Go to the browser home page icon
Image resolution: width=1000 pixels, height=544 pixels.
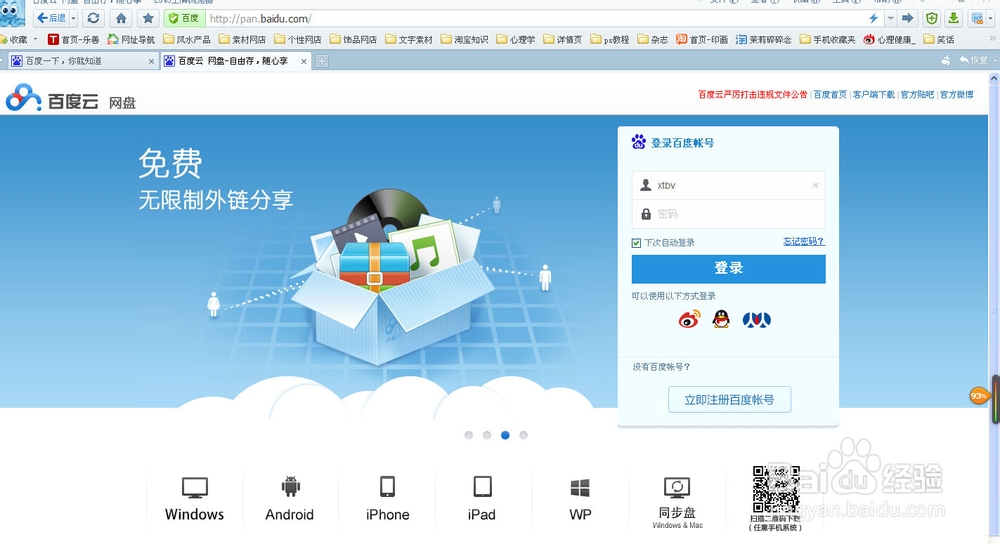pos(121,18)
